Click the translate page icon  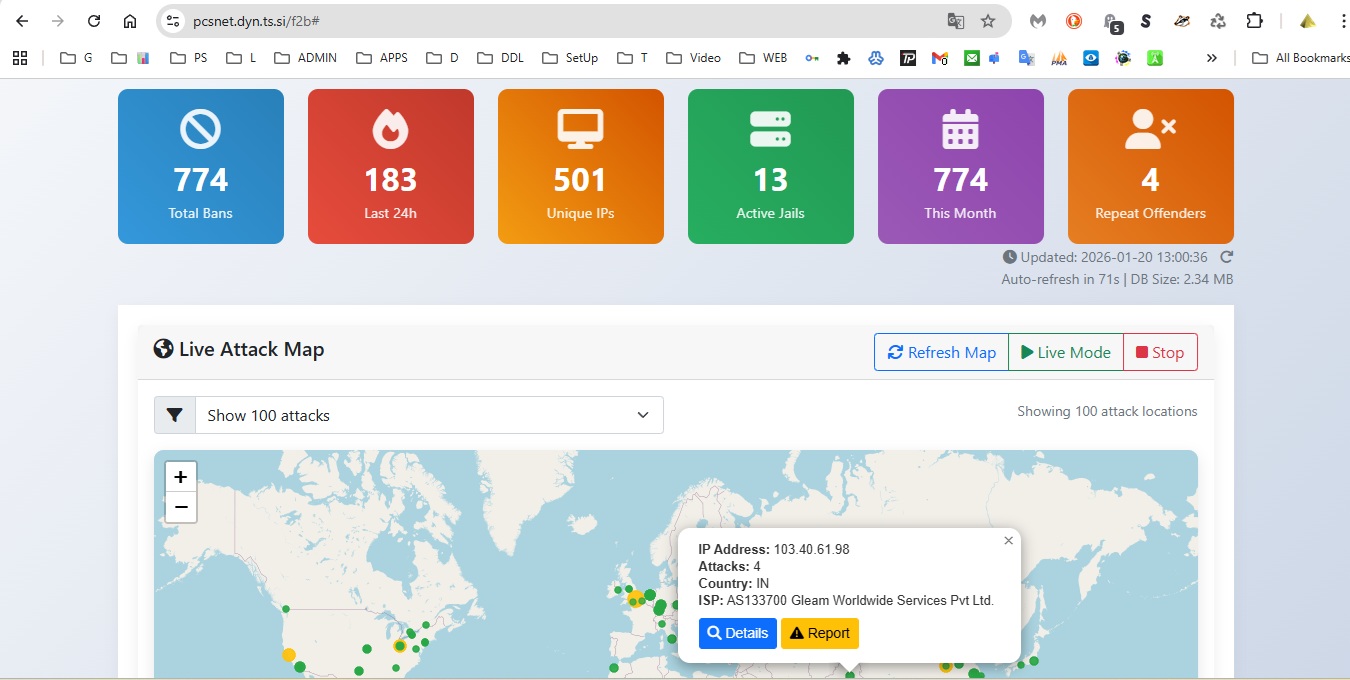[x=956, y=21]
